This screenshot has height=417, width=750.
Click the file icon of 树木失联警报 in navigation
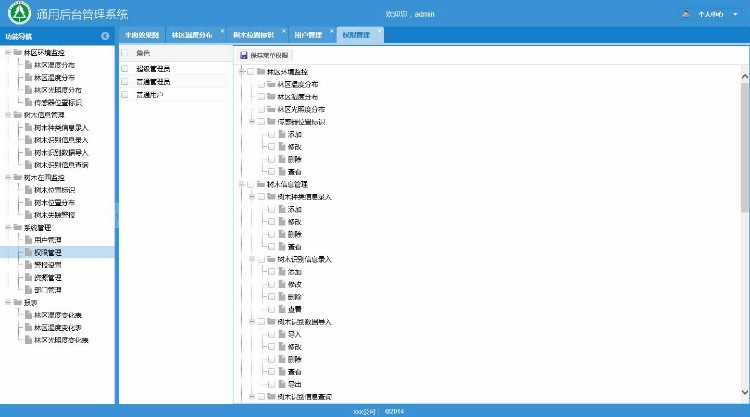28,215
